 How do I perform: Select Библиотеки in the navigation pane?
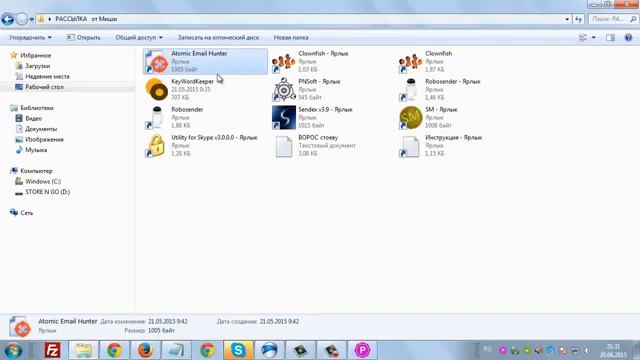coord(37,108)
